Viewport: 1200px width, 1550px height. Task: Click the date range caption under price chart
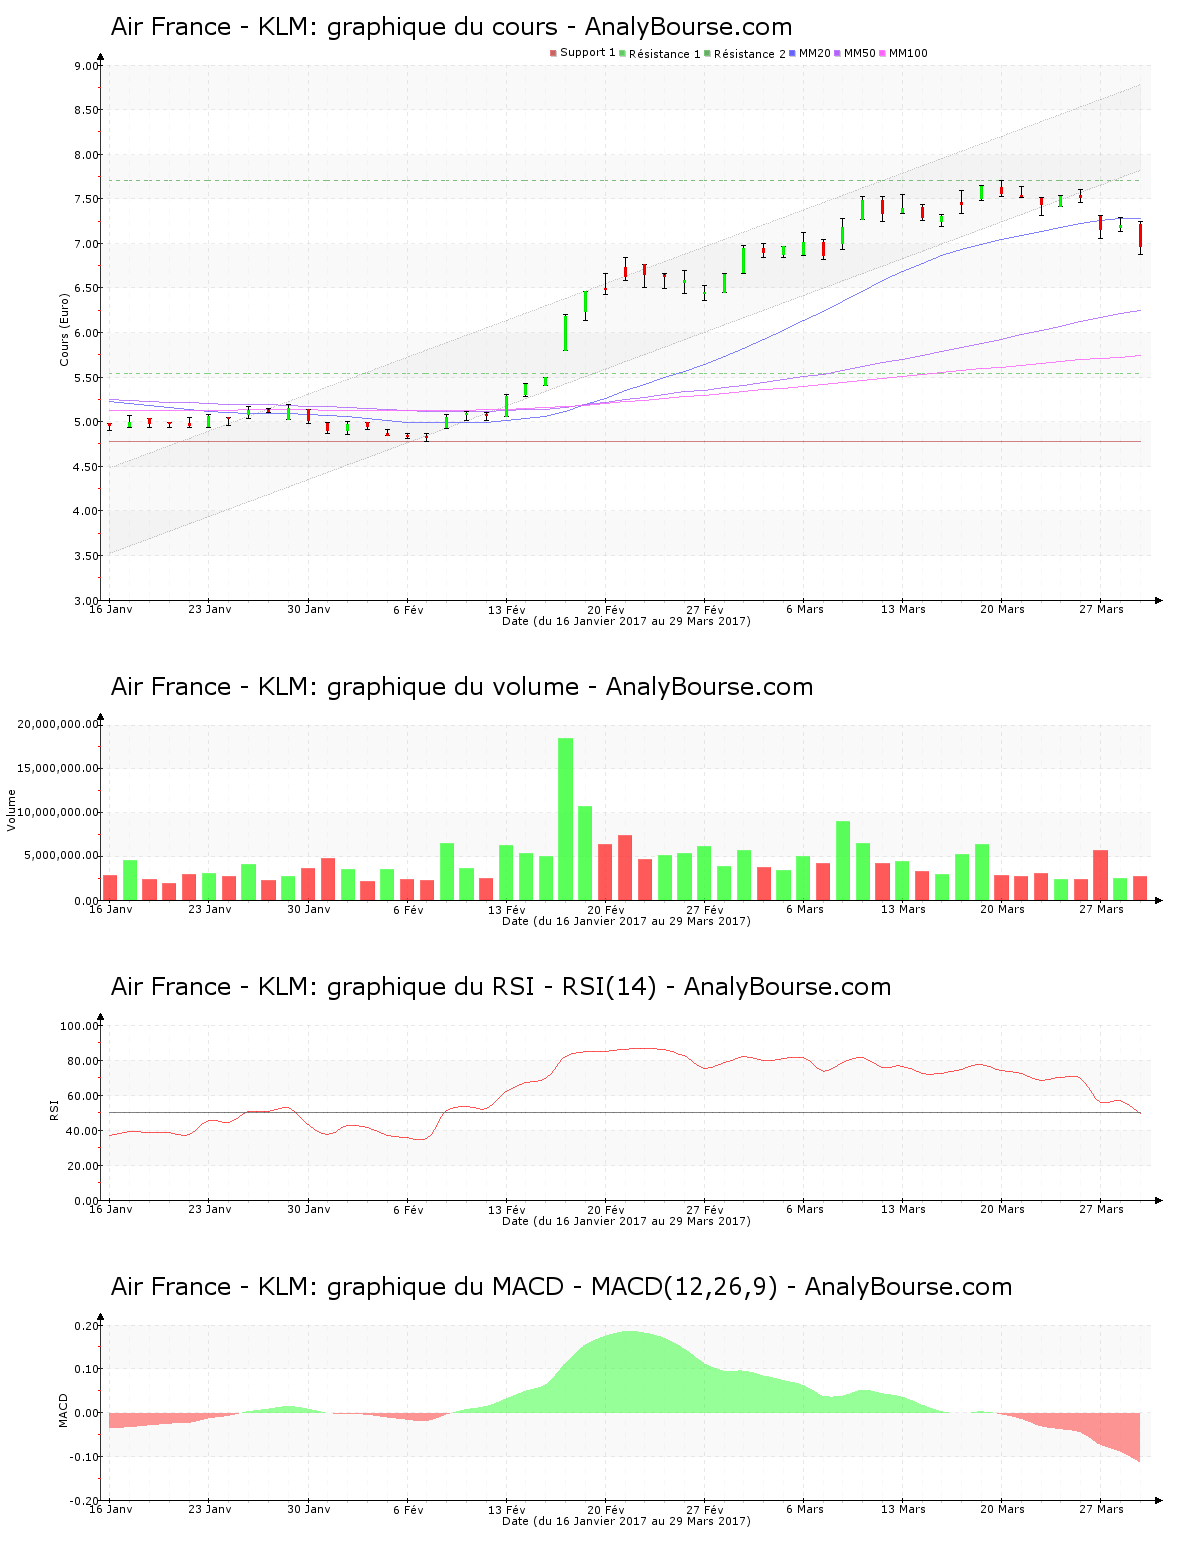(x=626, y=621)
